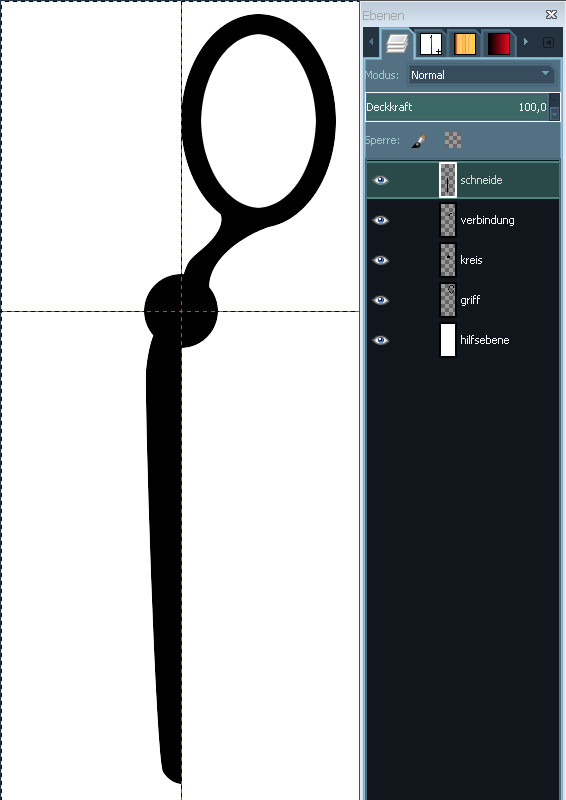Select the kreis layer thumbnail
Image resolution: width=566 pixels, height=800 pixels.
pyautogui.click(x=448, y=260)
